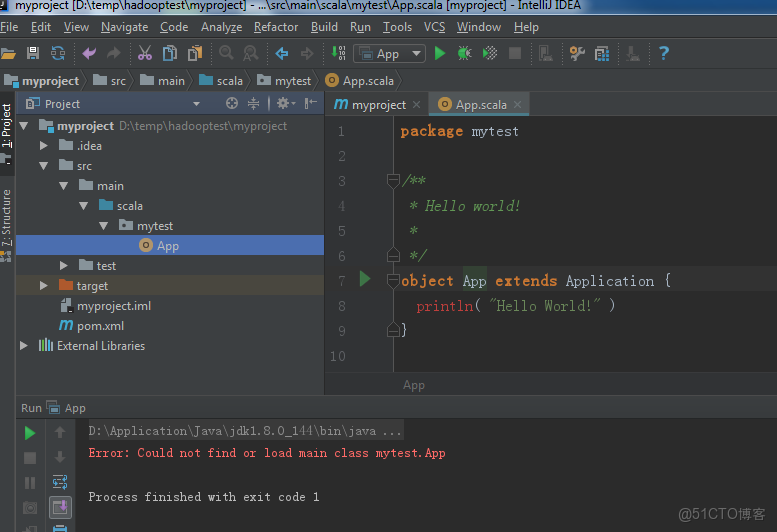Open the Help question mark icon
The image size is (777, 532).
tap(663, 54)
